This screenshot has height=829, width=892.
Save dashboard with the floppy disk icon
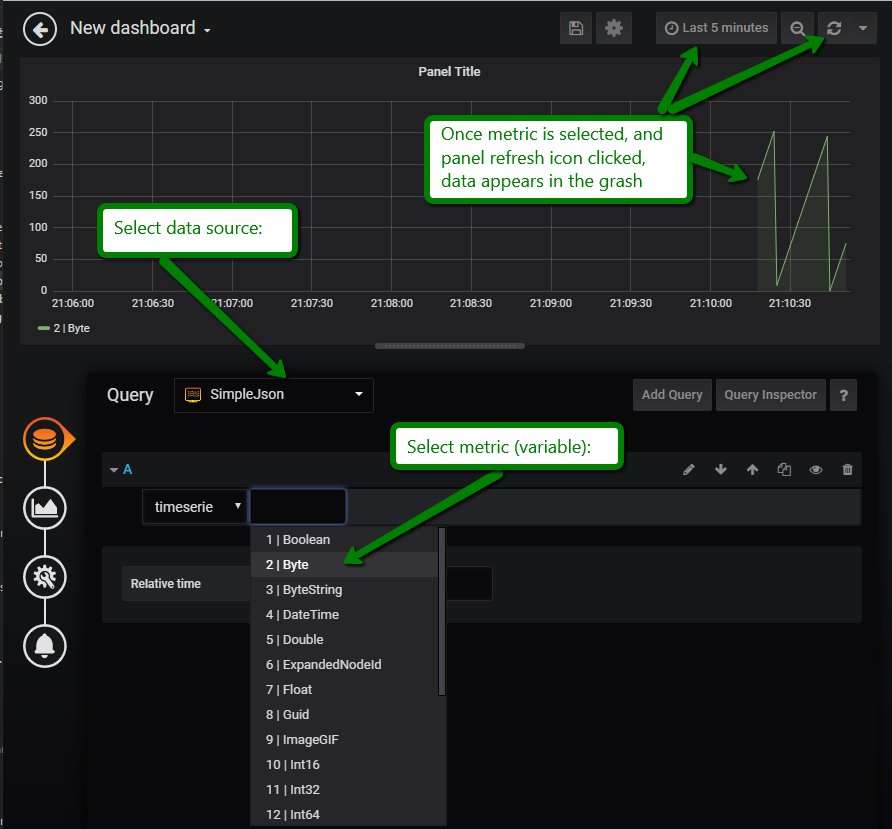[x=576, y=29]
